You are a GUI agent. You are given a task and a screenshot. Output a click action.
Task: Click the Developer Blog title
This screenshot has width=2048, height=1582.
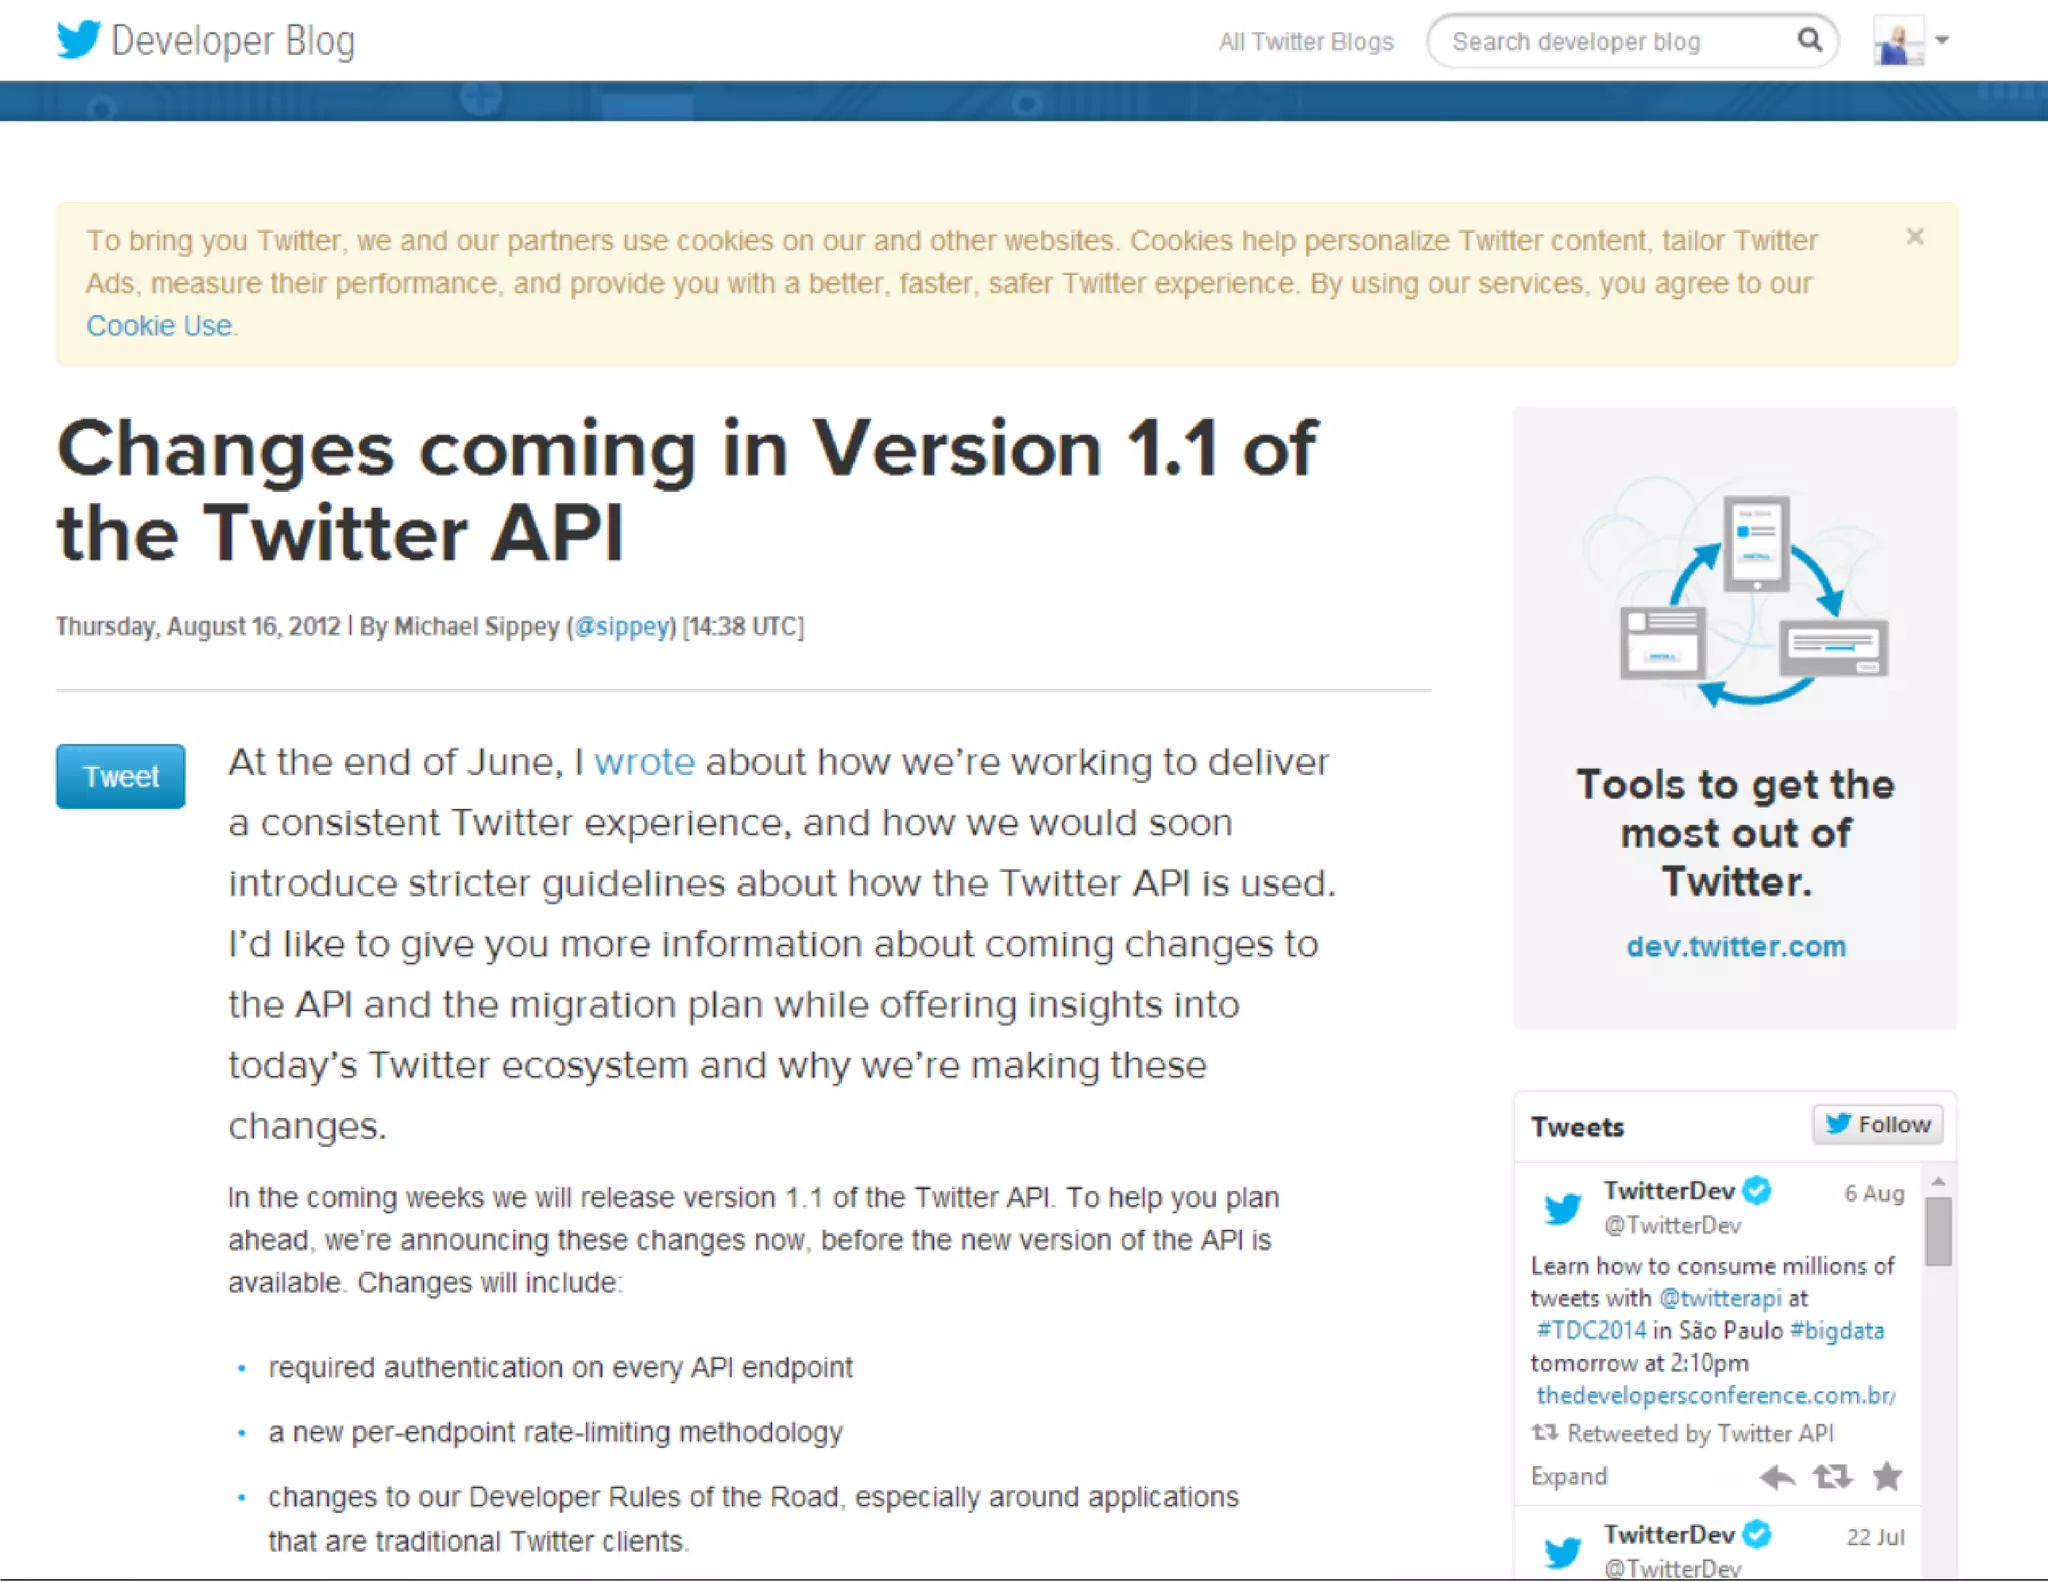[x=232, y=41]
